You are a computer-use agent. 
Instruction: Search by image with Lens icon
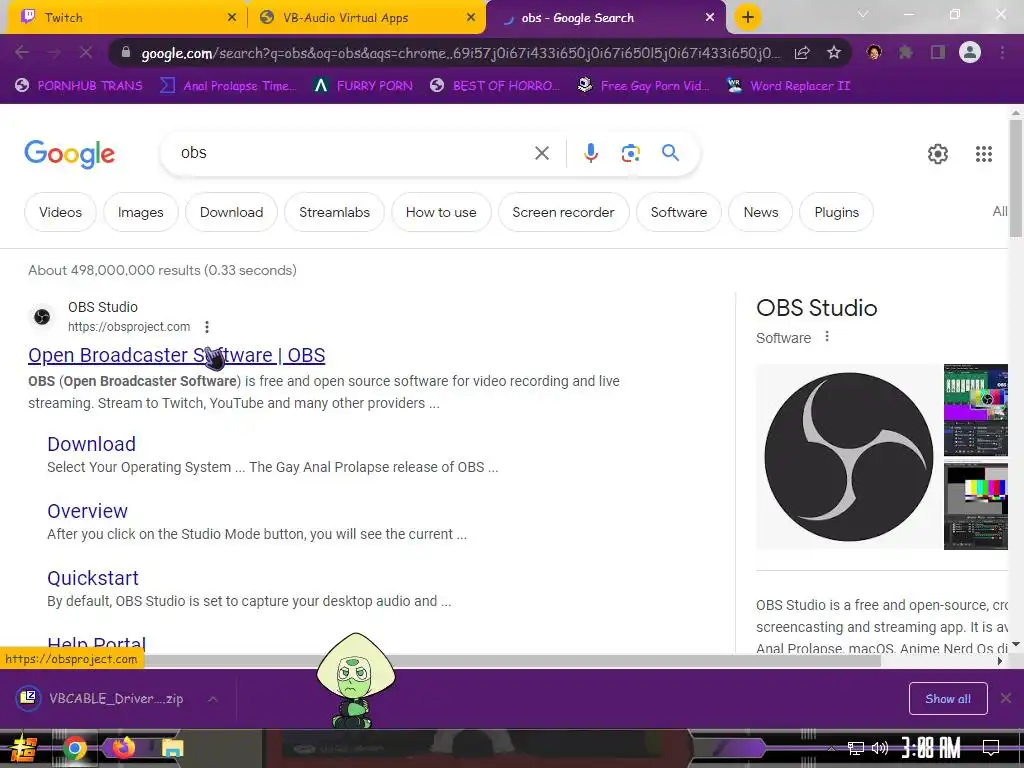click(630, 153)
